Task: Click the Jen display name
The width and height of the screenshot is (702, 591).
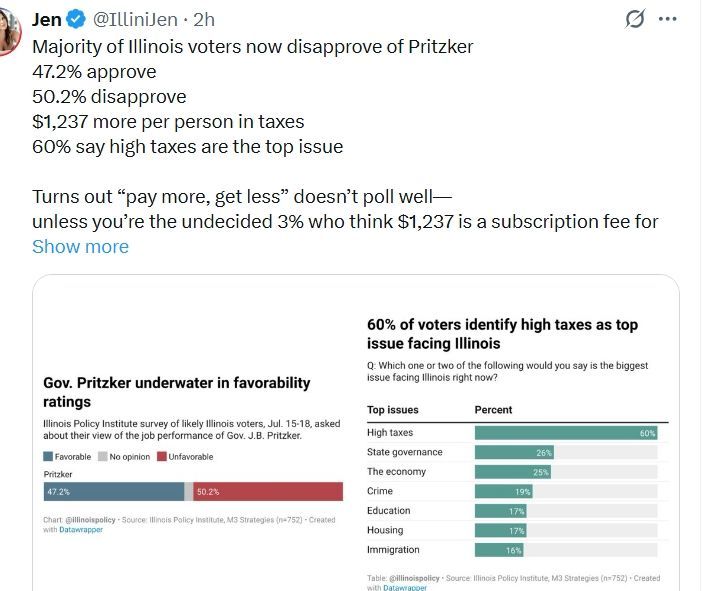Action: pos(47,19)
